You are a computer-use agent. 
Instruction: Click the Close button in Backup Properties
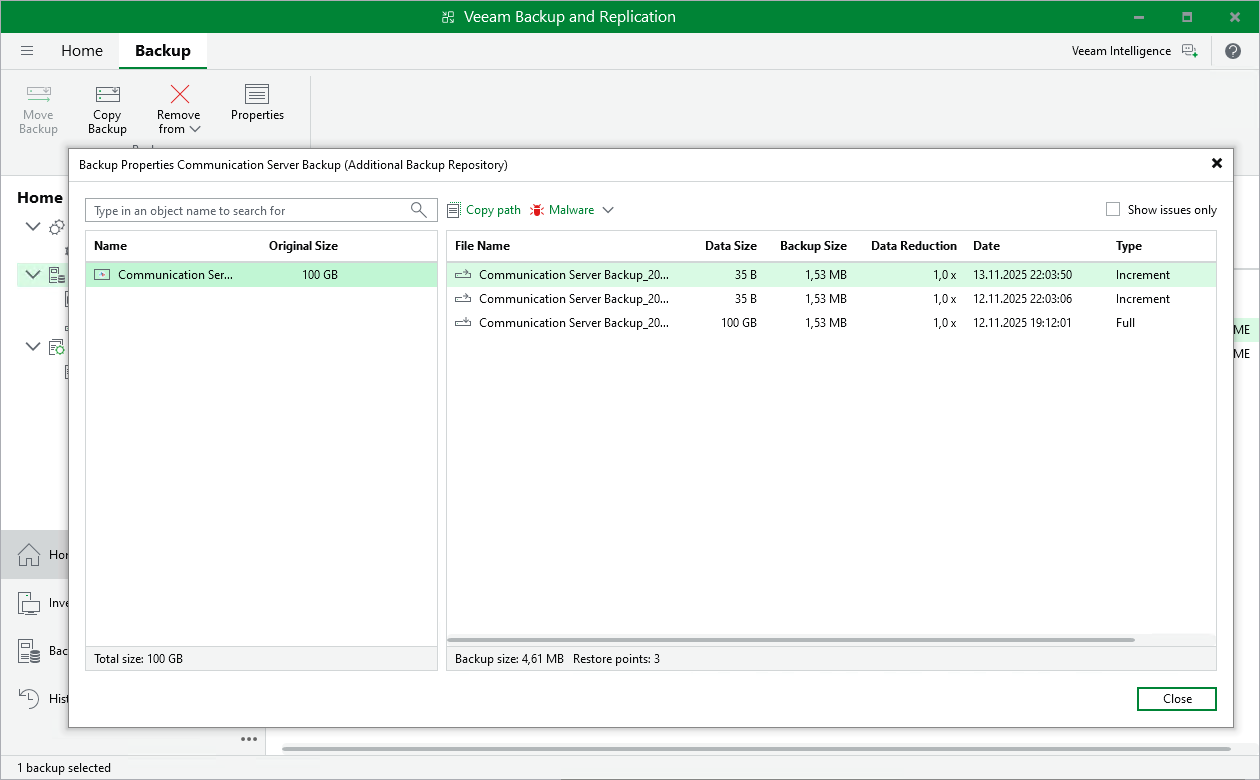[1176, 699]
